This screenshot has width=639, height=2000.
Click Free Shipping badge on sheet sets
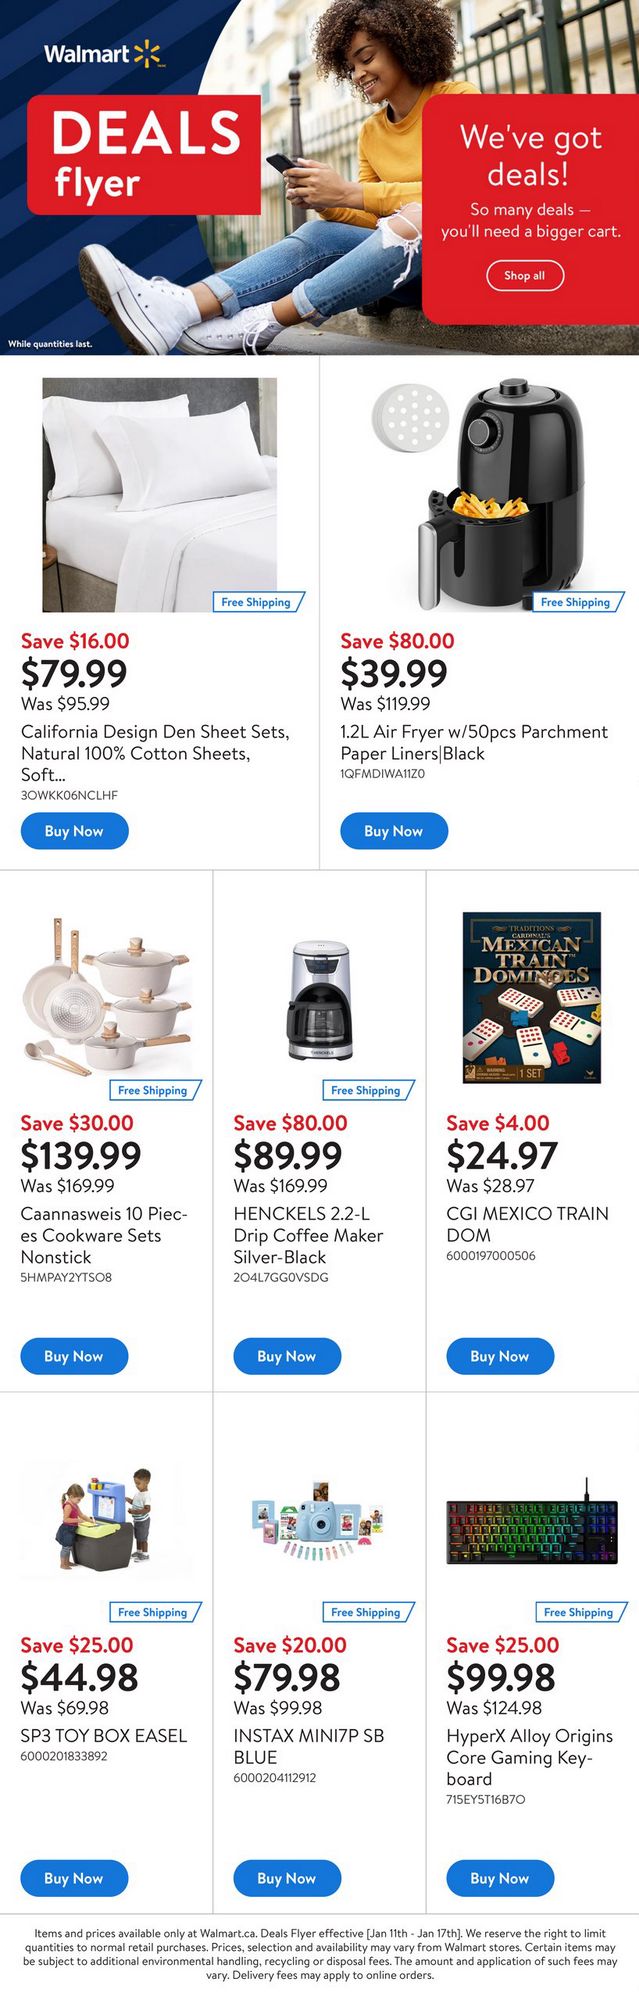(257, 602)
